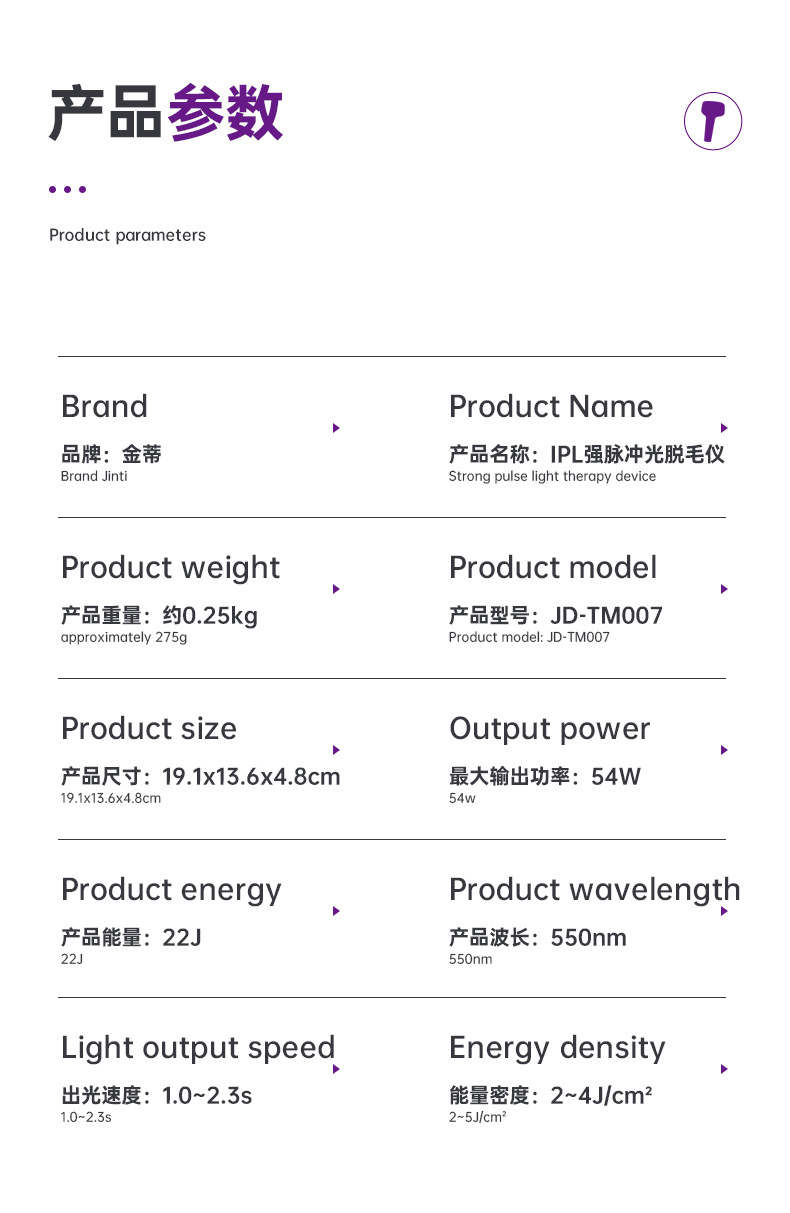The width and height of the screenshot is (790, 1213).
Task: Click the arrow beside Product wavelength
Action: click(724, 911)
